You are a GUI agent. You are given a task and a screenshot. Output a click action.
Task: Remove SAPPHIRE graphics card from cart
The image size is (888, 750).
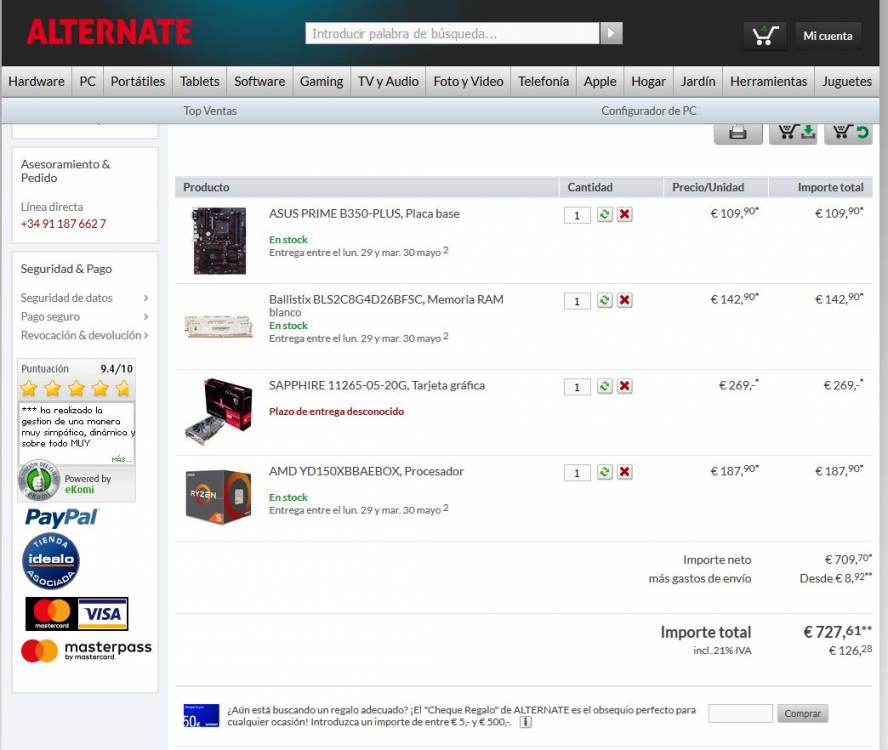pyautogui.click(x=625, y=386)
